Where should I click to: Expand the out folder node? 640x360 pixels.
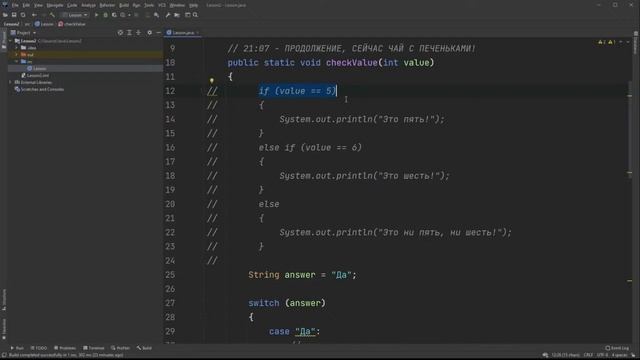click(17, 55)
